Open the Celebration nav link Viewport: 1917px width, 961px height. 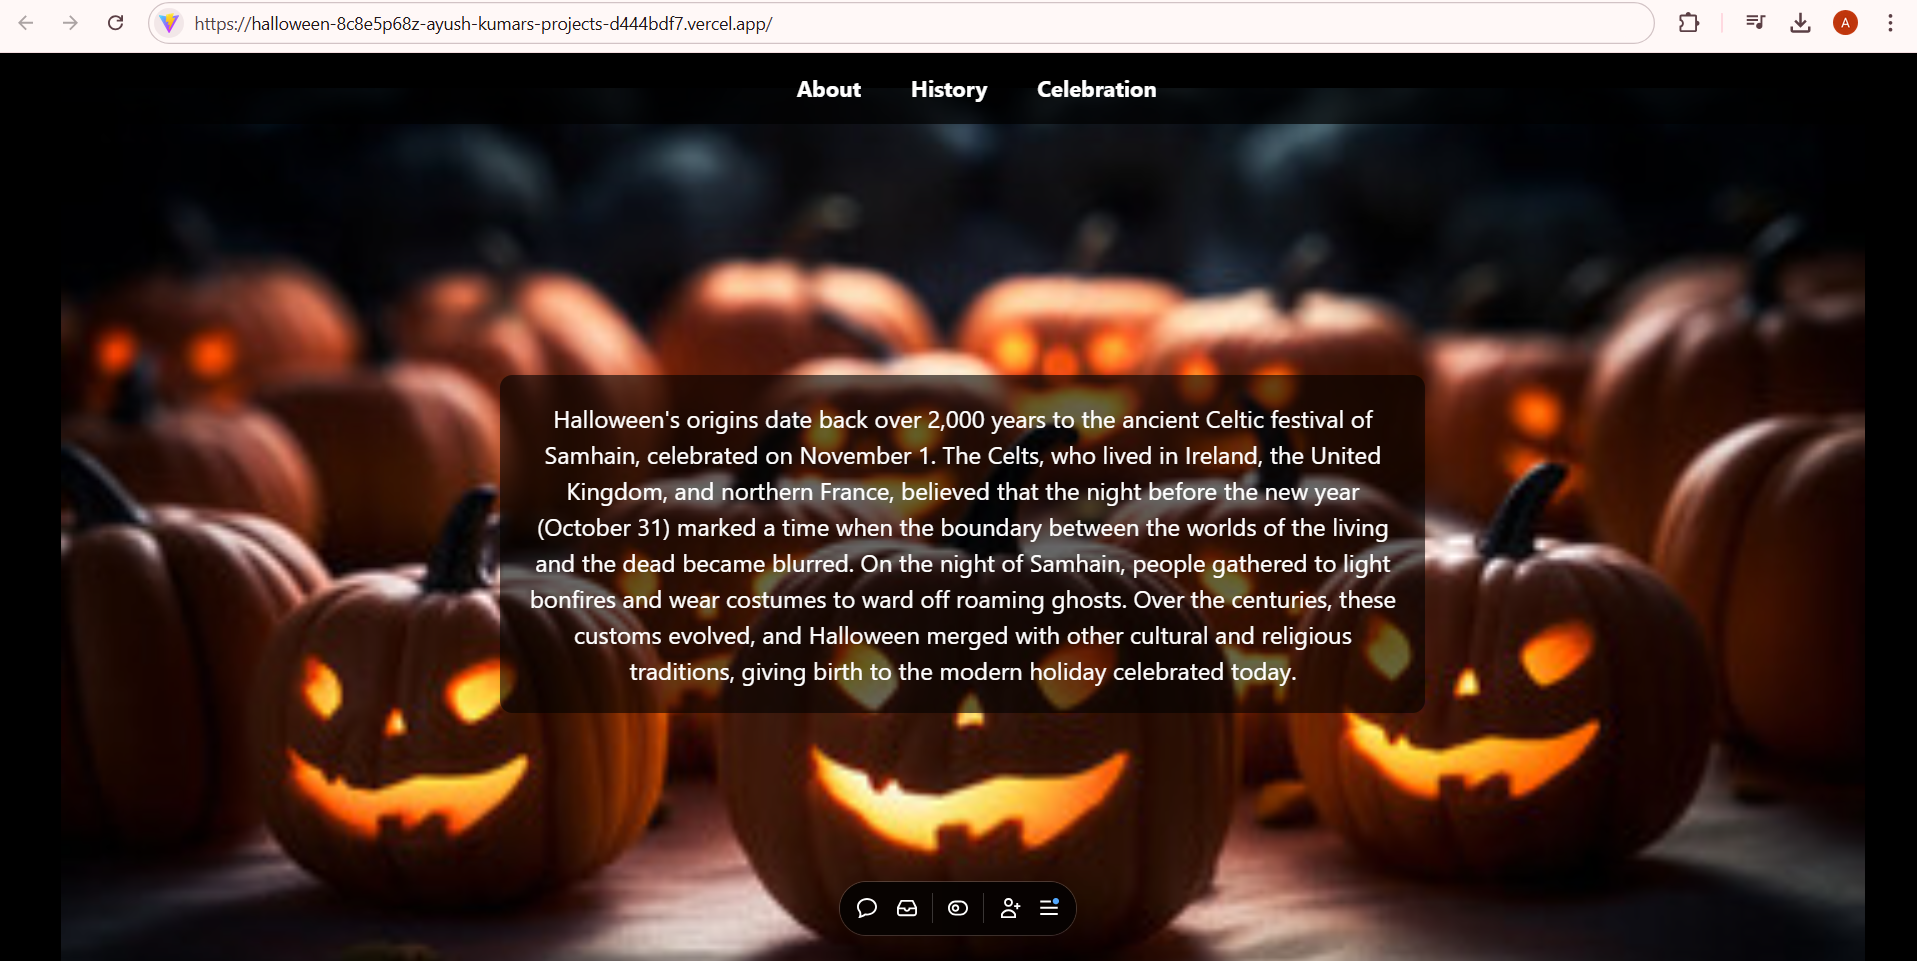[x=1096, y=89]
